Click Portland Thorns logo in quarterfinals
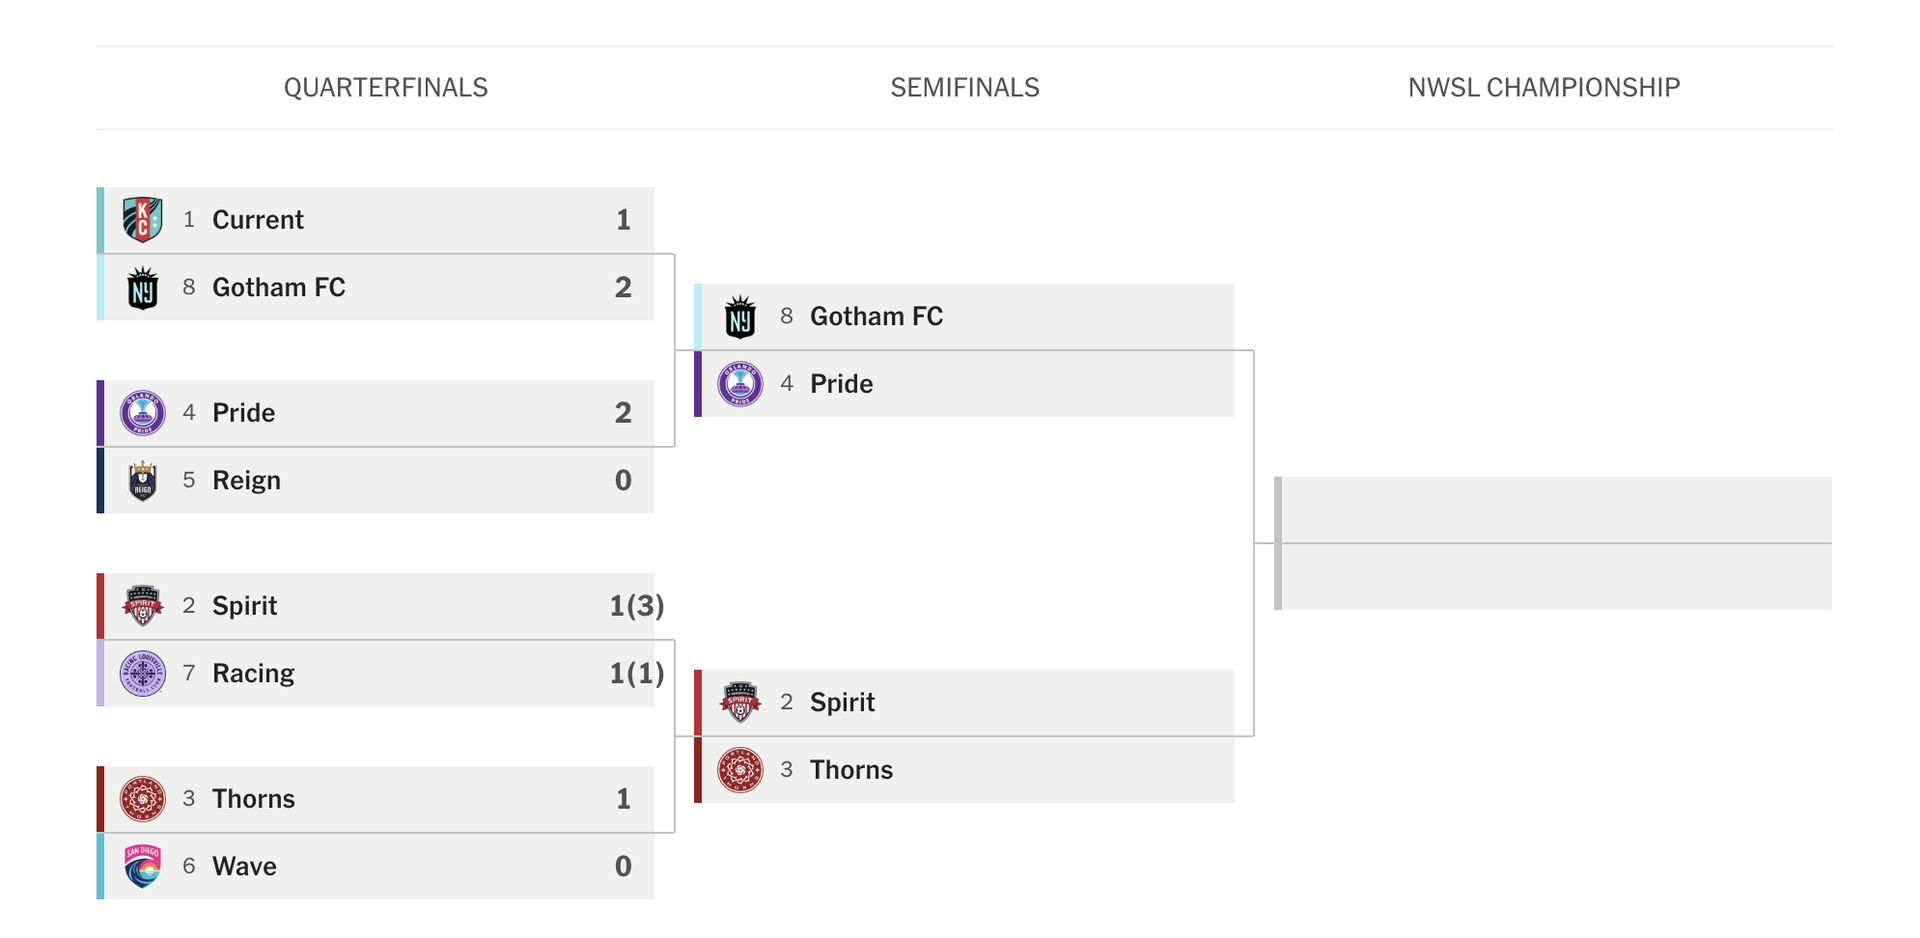The width and height of the screenshot is (1920, 938). point(142,799)
